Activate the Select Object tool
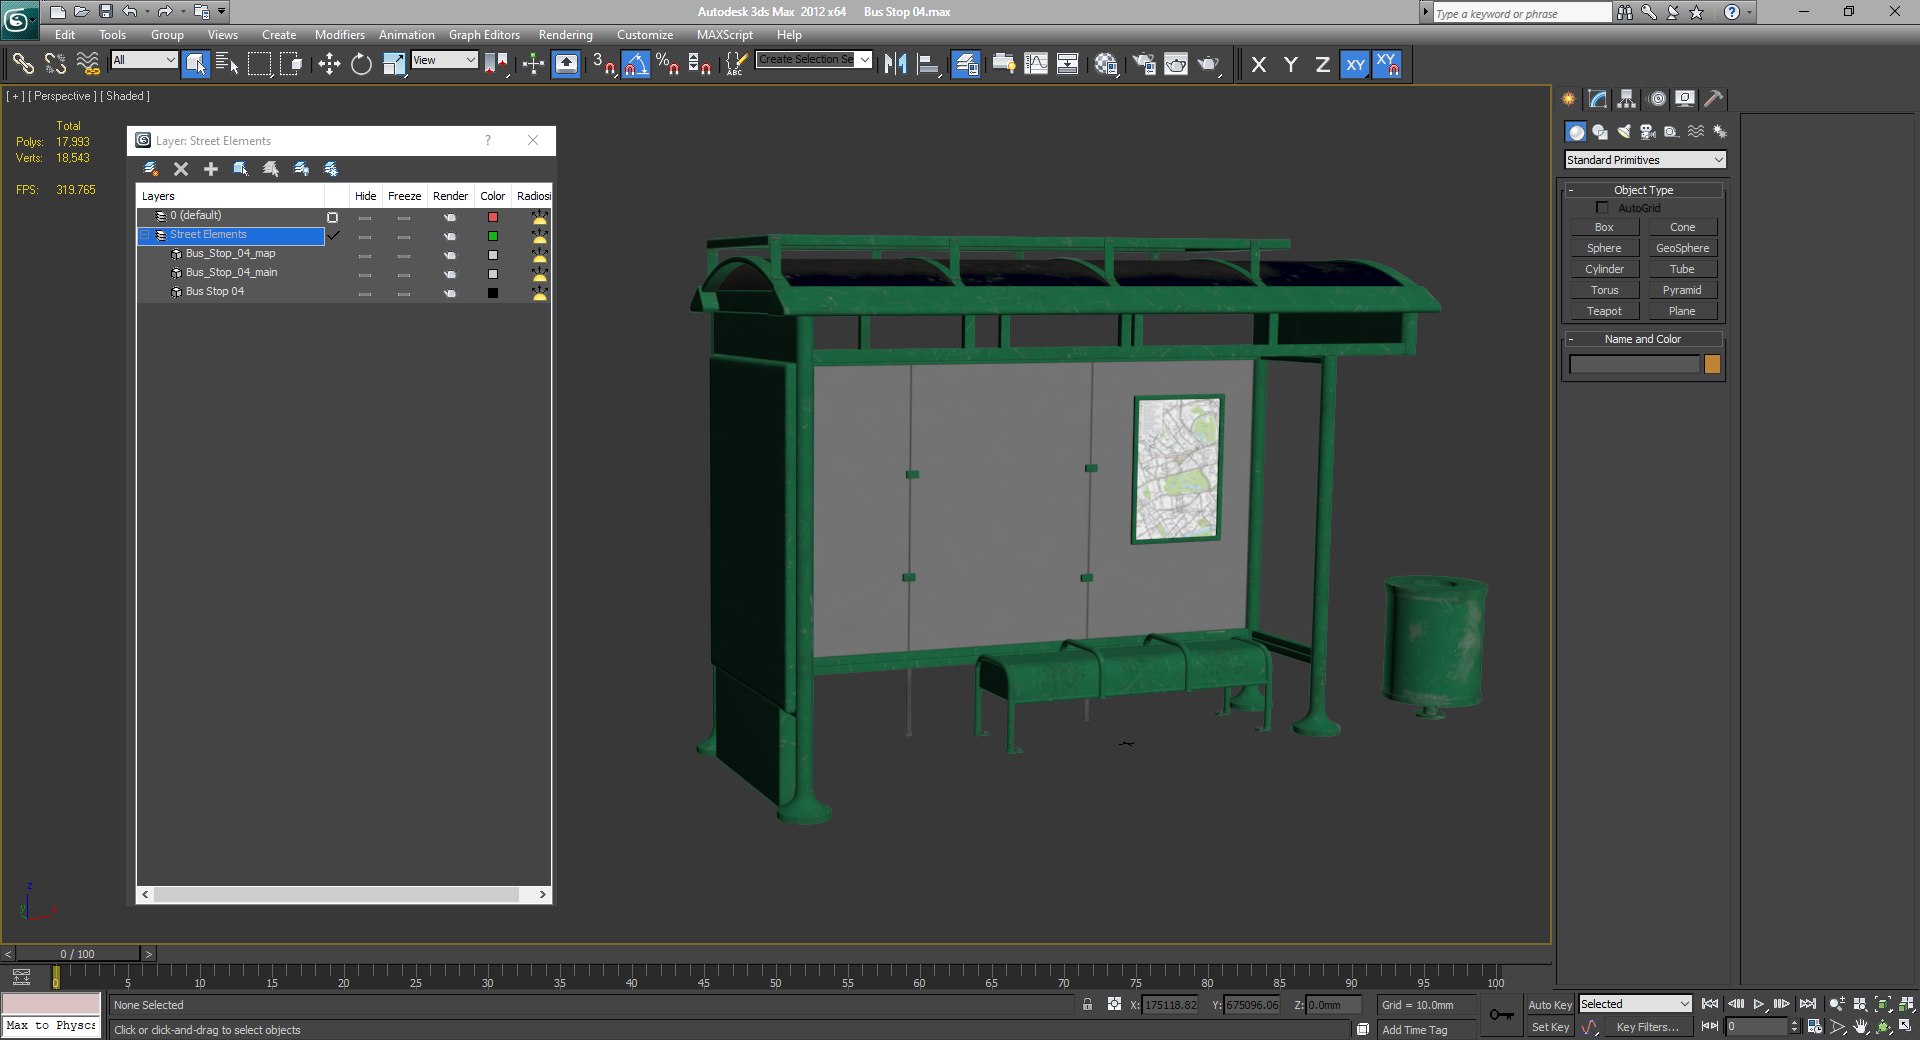The height and width of the screenshot is (1040, 1920). [196, 64]
